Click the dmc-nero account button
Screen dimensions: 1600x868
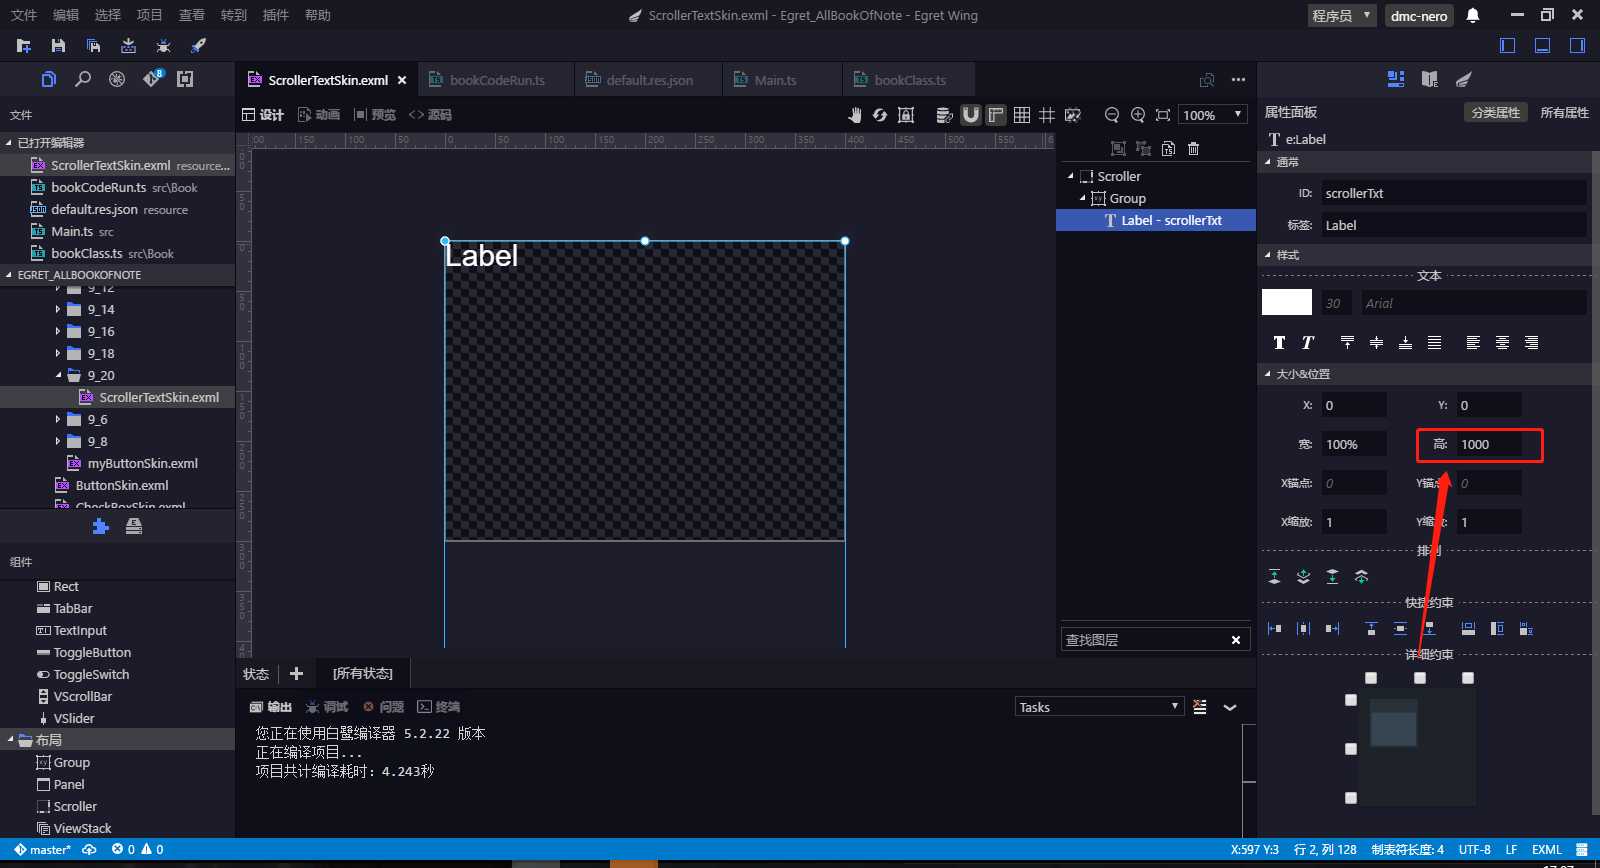(x=1419, y=15)
